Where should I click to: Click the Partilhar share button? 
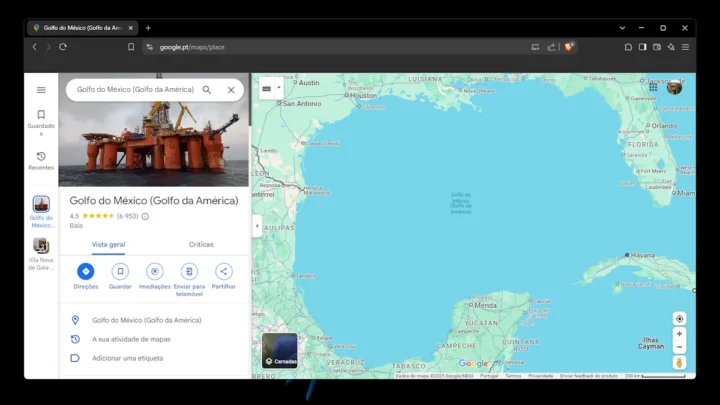pyautogui.click(x=224, y=276)
